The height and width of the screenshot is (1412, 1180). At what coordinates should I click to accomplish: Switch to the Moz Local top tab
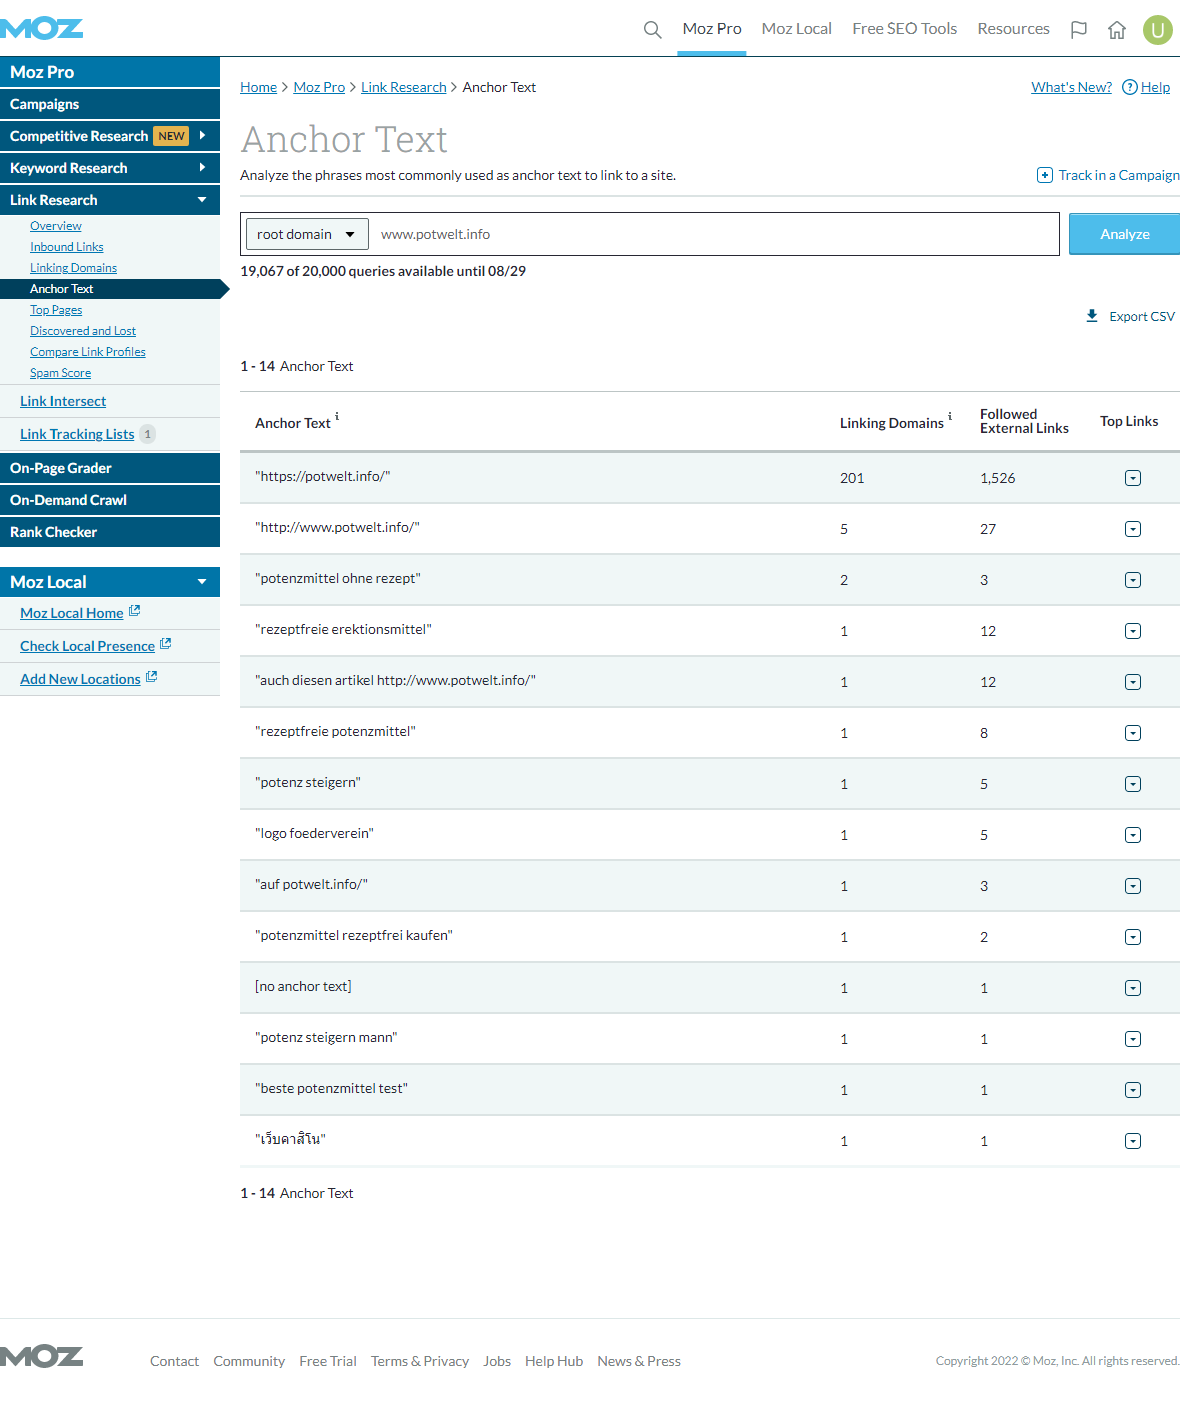coord(796,29)
